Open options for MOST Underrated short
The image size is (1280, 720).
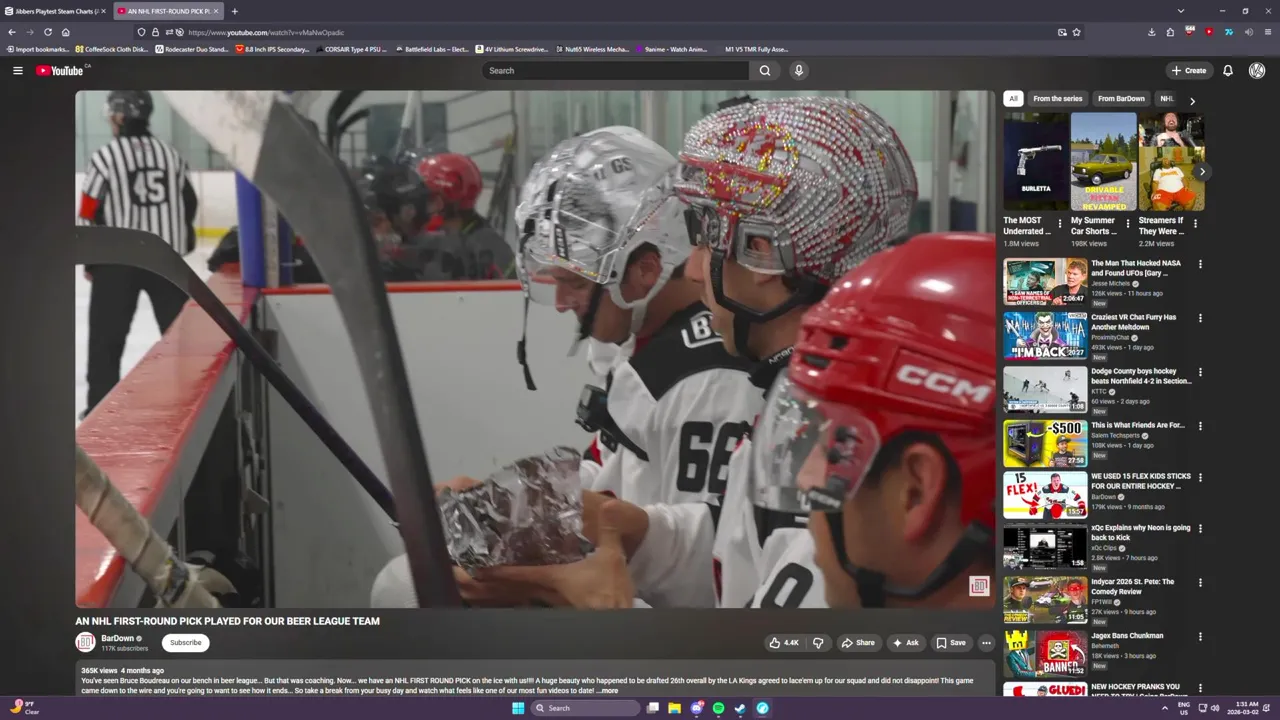click(x=1060, y=223)
